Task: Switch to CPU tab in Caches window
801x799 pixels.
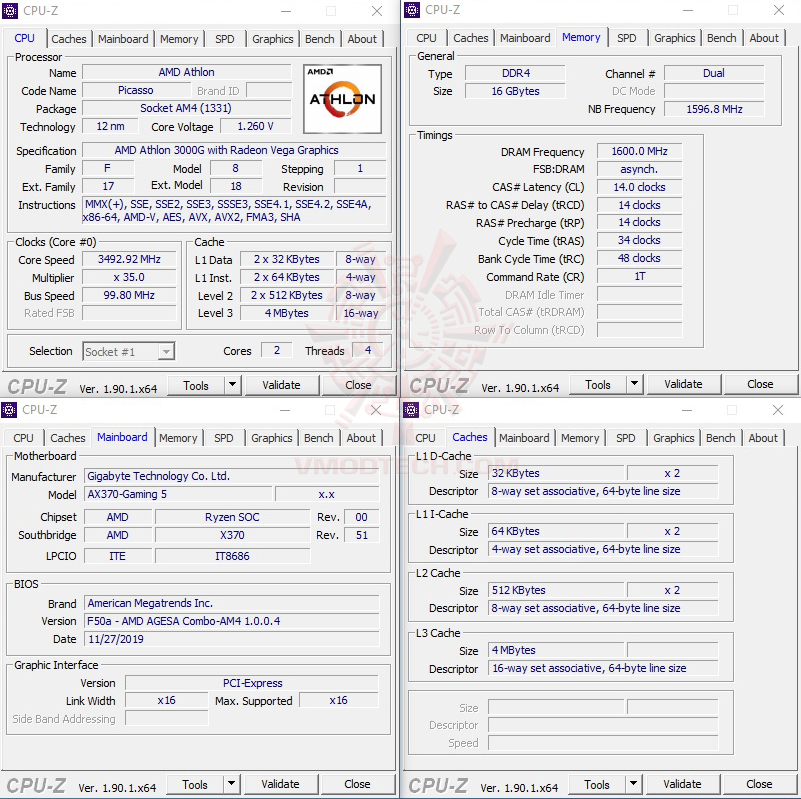Action: point(425,438)
